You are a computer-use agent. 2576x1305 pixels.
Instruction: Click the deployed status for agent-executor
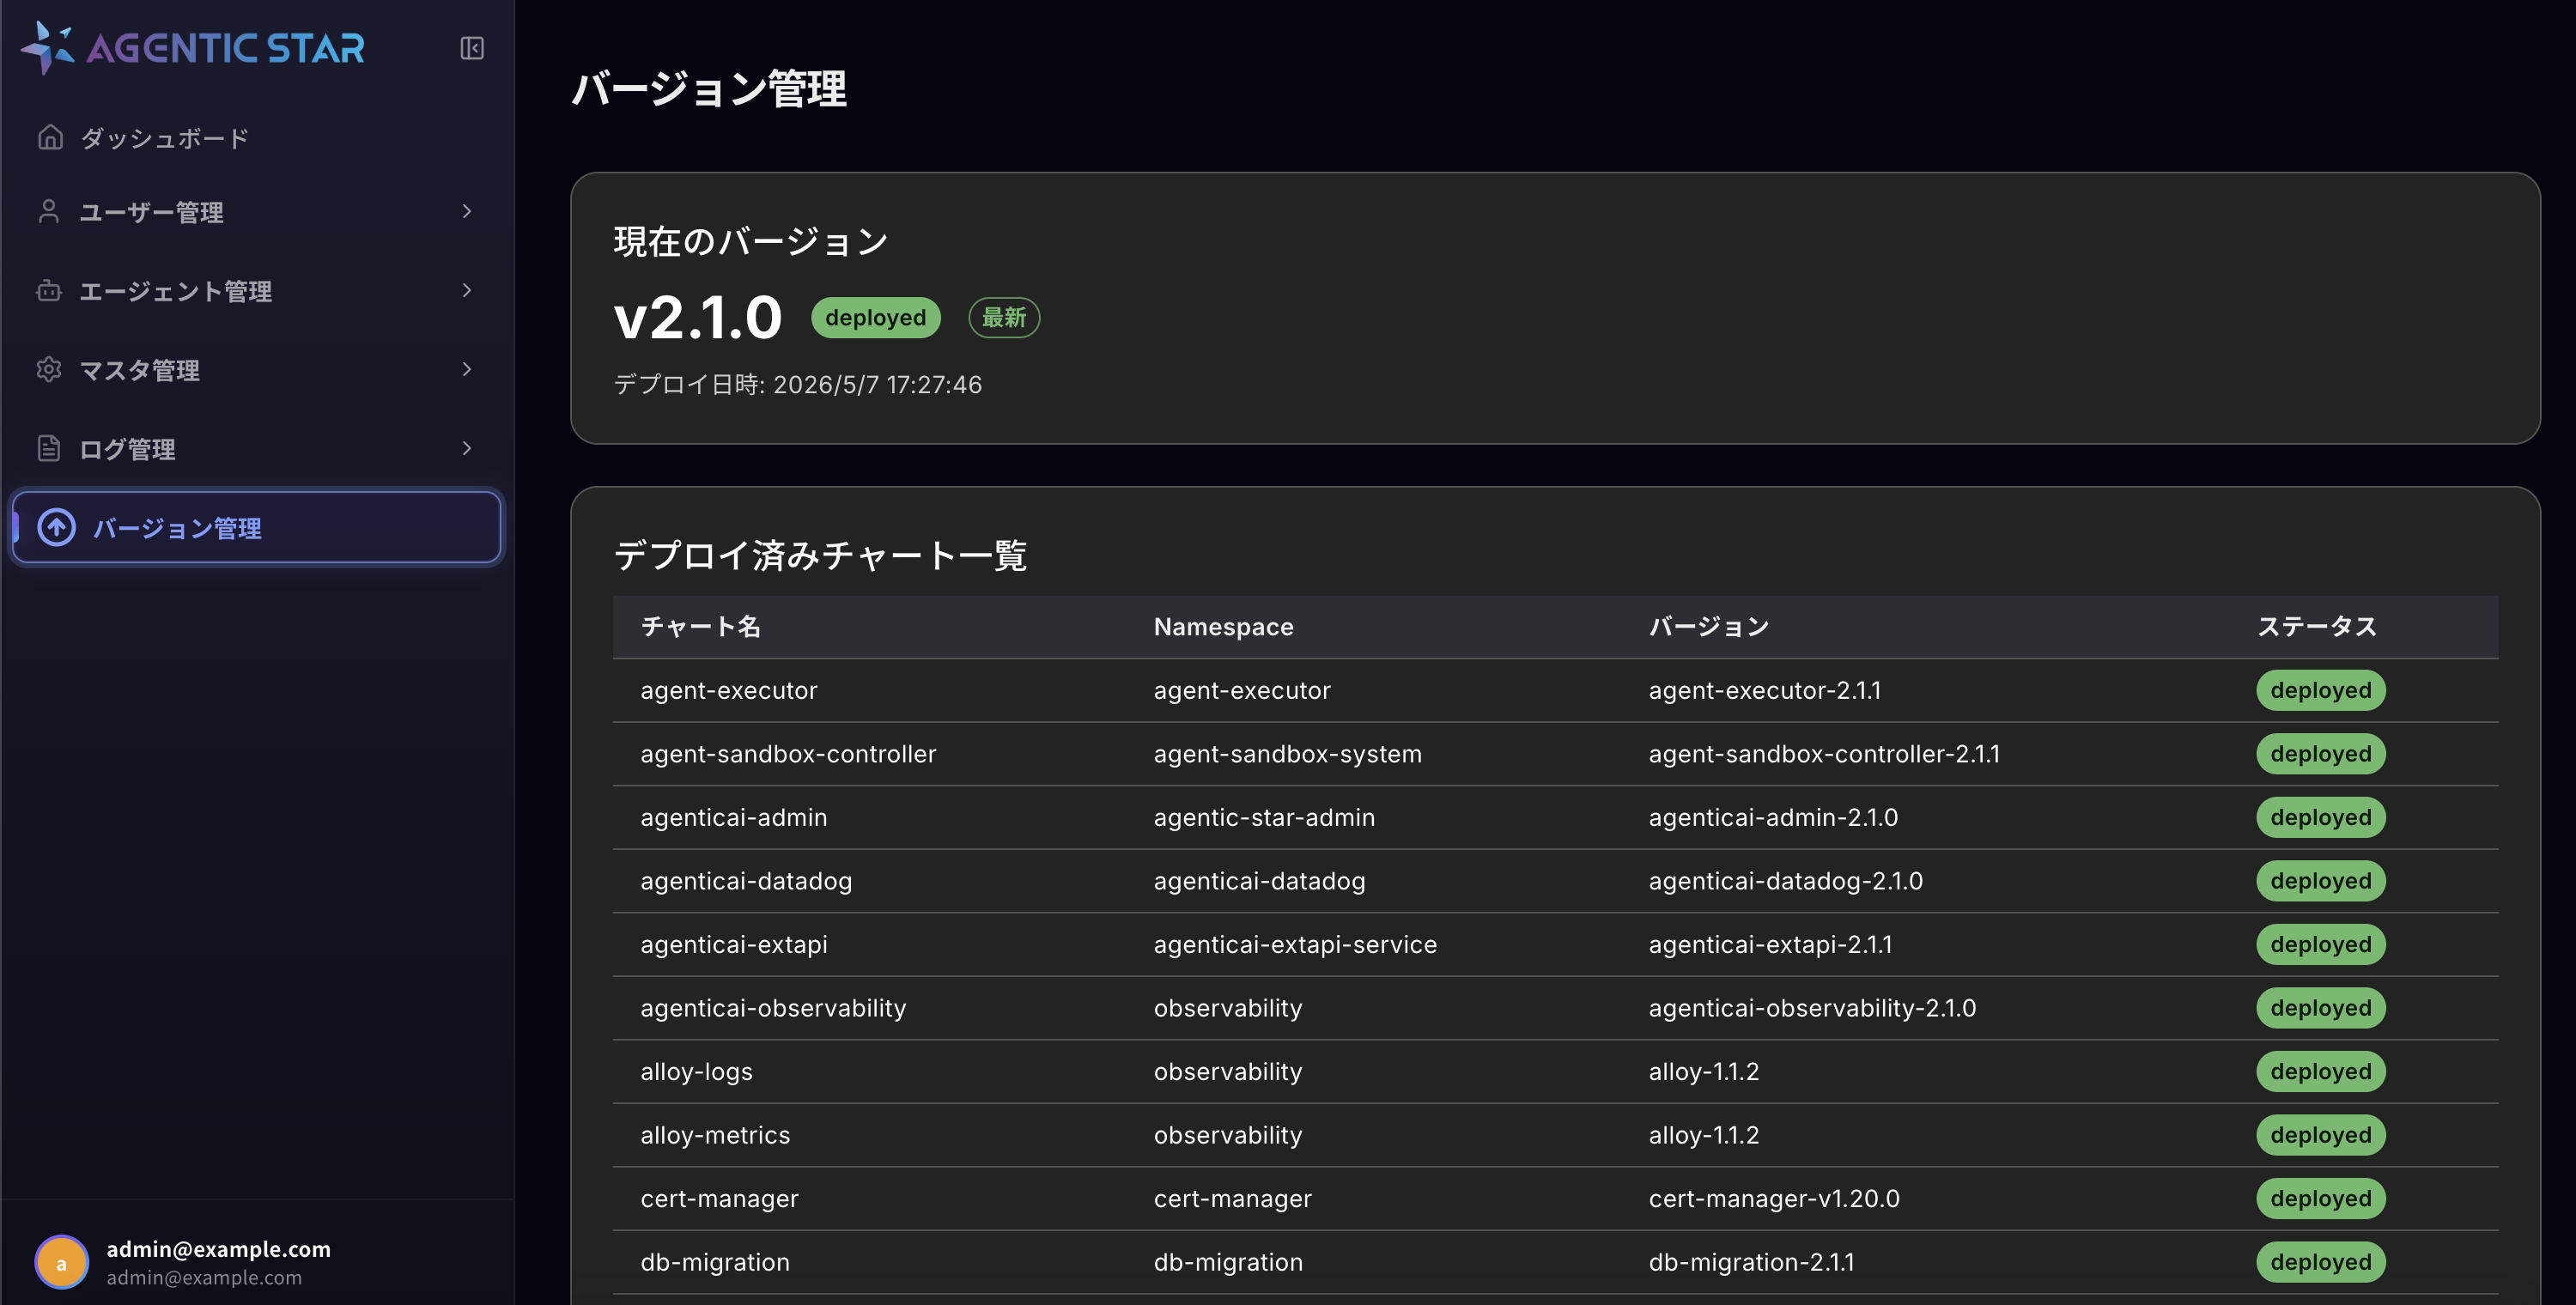(2320, 690)
